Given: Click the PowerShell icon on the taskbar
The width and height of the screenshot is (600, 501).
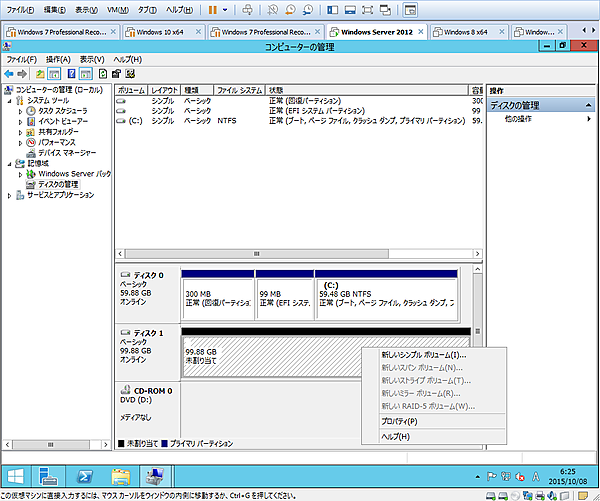Looking at the screenshot, I should pyautogui.click(x=85, y=473).
